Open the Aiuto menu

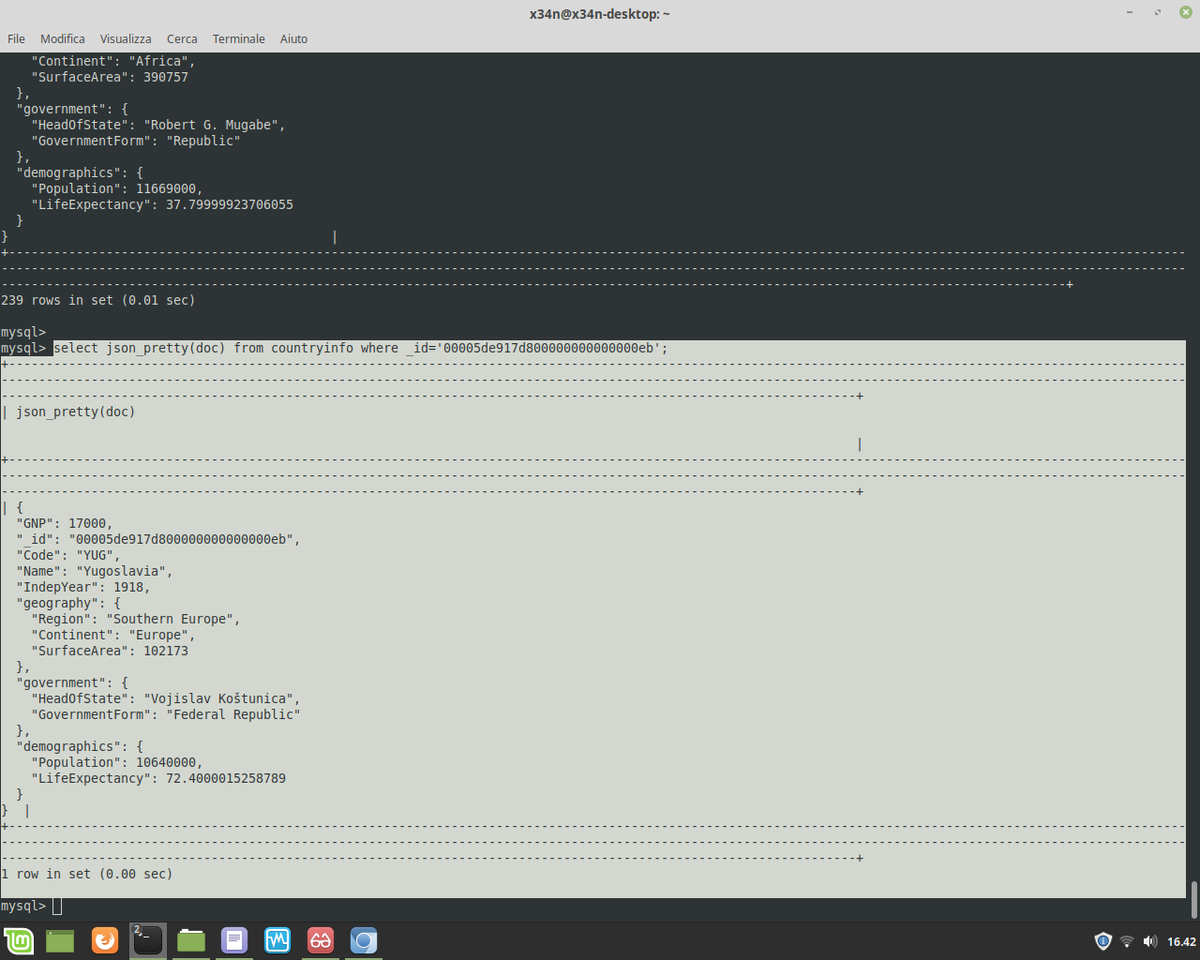pos(294,39)
